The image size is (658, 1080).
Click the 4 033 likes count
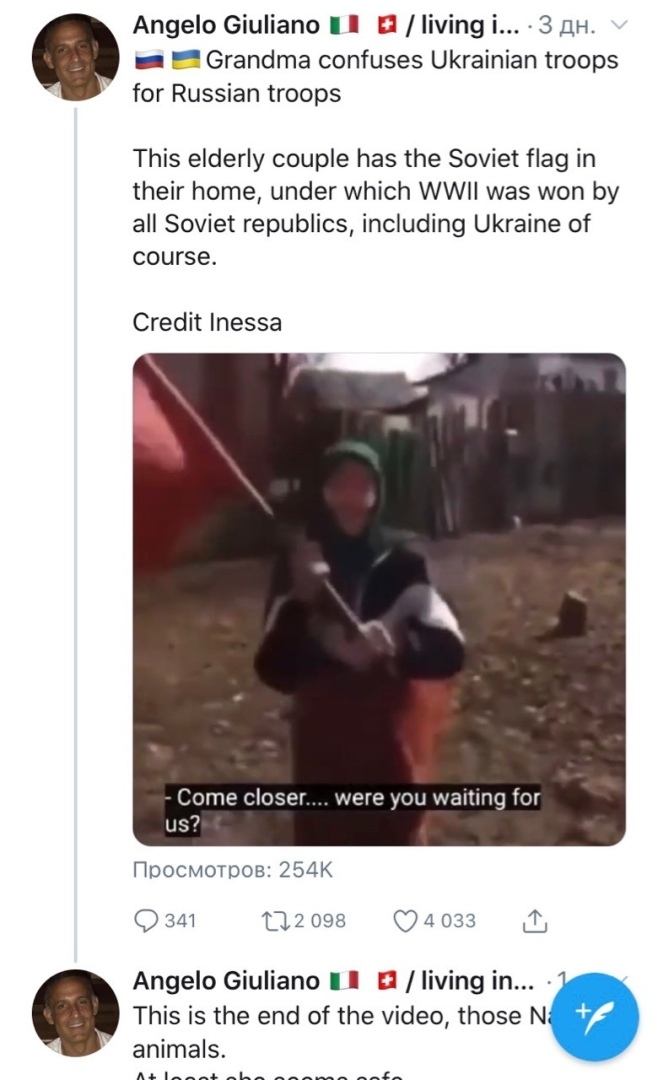click(449, 920)
